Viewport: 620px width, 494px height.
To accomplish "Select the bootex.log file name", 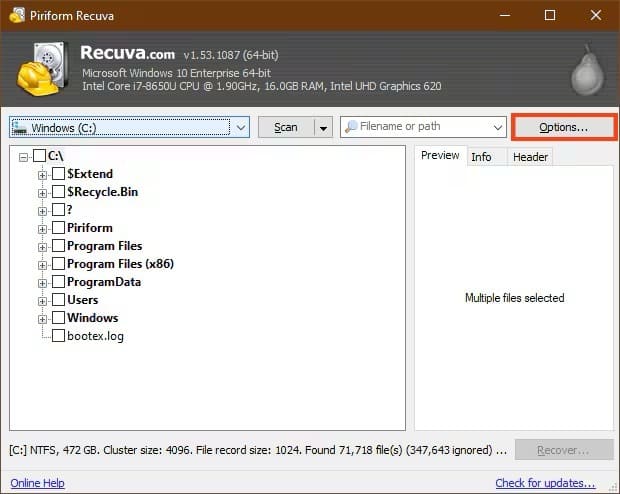I will tap(95, 336).
